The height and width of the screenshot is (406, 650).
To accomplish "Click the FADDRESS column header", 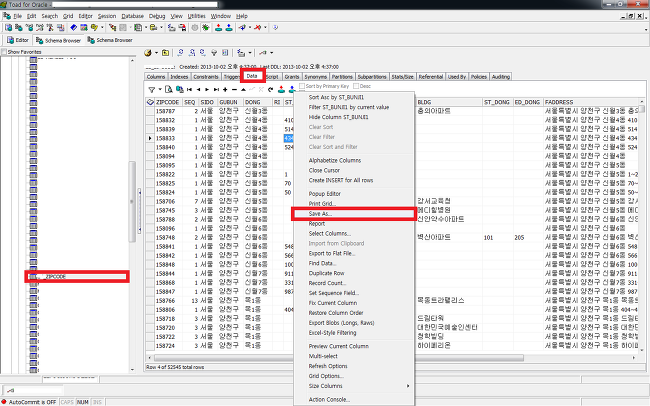I will tap(591, 102).
